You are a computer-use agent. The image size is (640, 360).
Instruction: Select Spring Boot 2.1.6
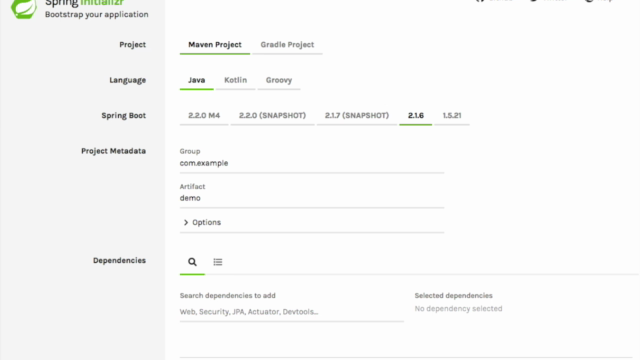[416, 116]
